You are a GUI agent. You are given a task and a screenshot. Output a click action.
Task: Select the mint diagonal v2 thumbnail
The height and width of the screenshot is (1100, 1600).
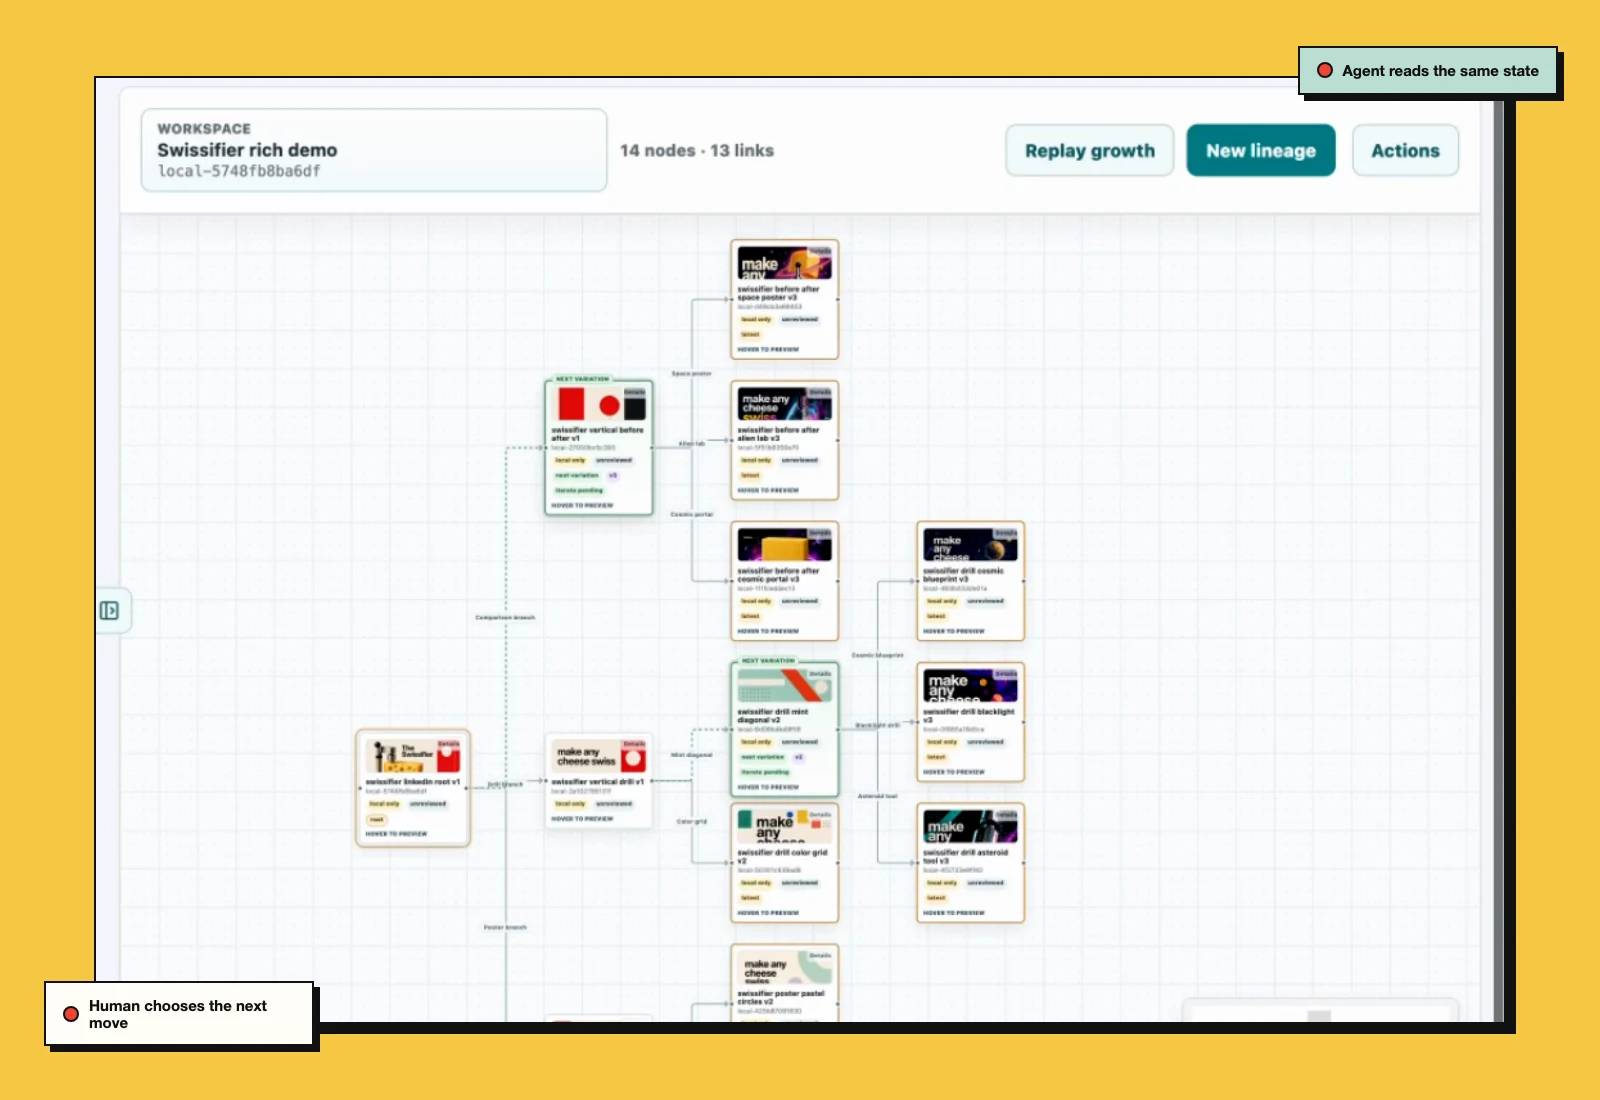(784, 686)
